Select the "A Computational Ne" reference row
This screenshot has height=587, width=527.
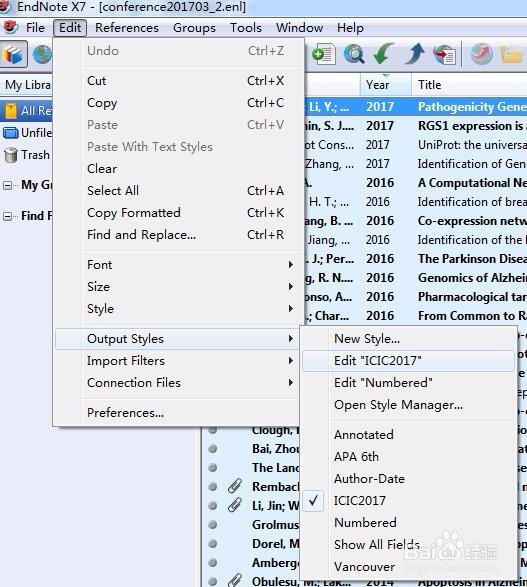click(x=416, y=183)
